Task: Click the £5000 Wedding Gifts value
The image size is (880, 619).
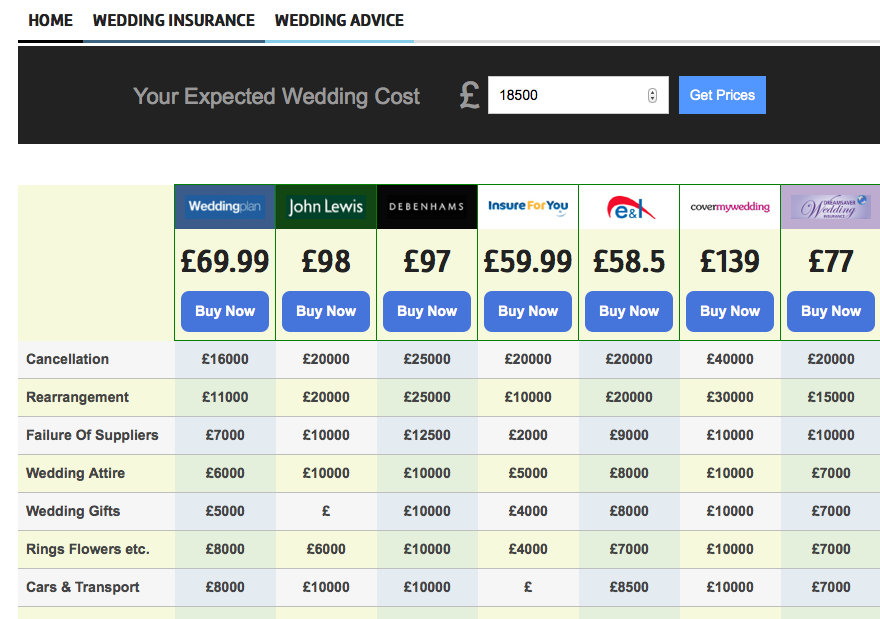Action: click(x=224, y=511)
